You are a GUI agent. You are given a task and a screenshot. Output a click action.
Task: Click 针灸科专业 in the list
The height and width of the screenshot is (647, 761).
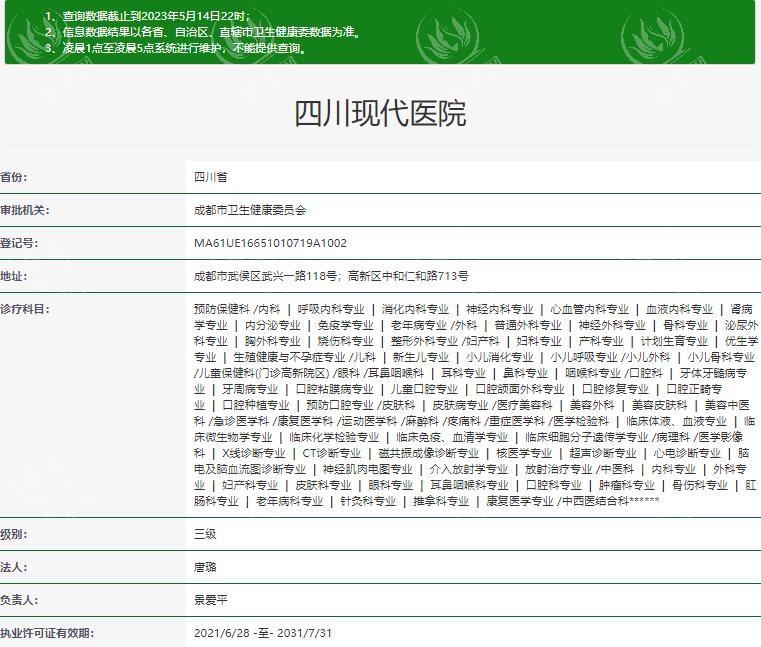point(368,501)
